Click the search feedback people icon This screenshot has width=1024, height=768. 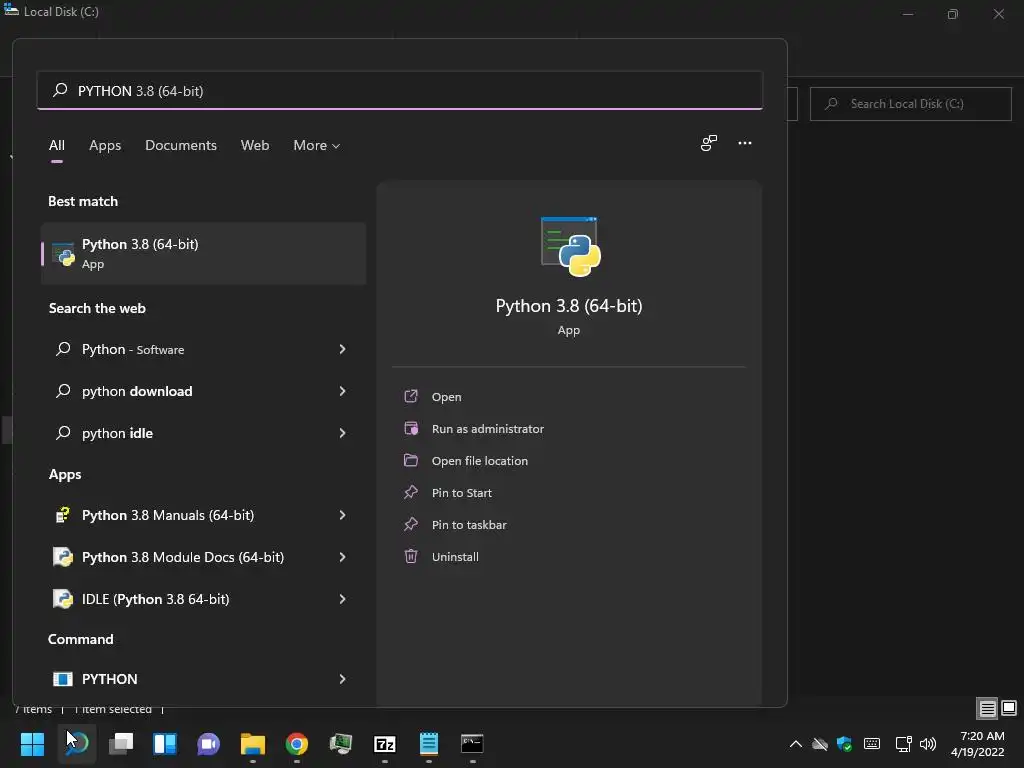pos(709,143)
